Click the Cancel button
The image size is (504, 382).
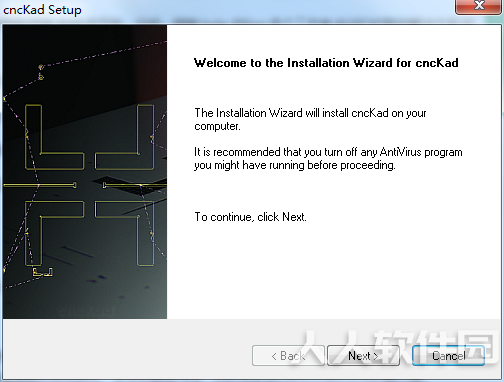tap(448, 356)
